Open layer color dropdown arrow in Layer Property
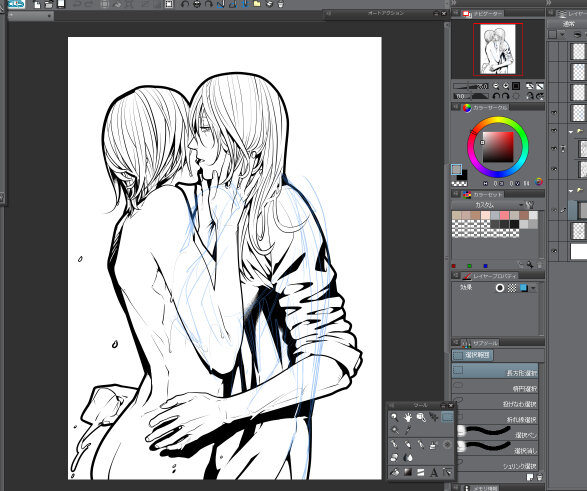 (x=533, y=288)
